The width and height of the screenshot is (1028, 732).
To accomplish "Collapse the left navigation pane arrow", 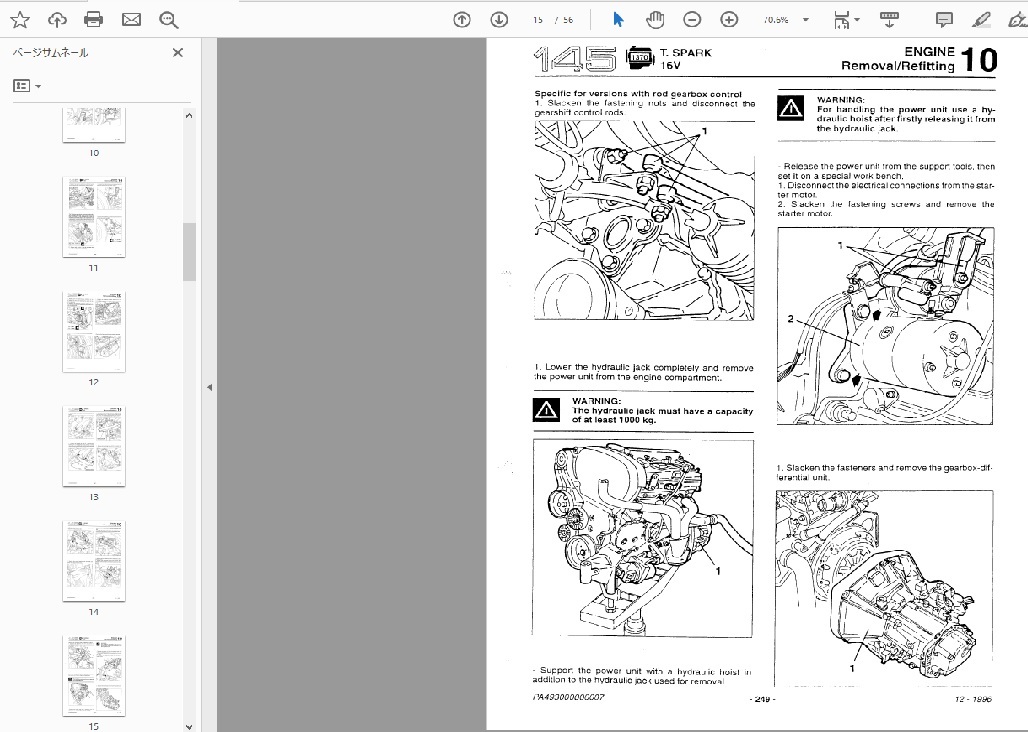I will tap(209, 387).
